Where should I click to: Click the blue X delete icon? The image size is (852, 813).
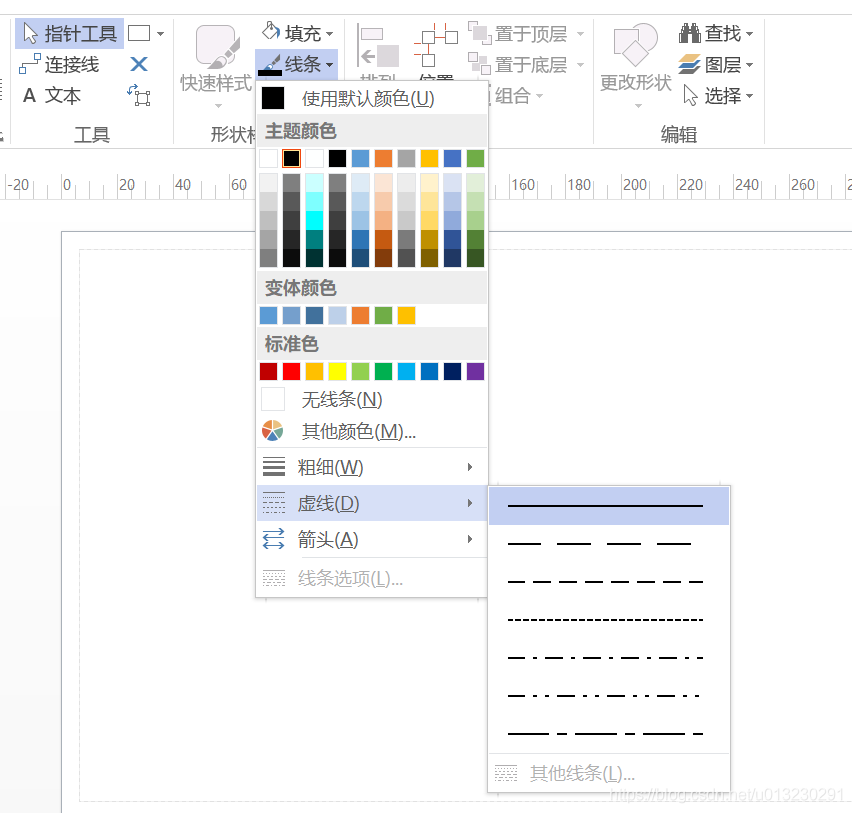138,64
